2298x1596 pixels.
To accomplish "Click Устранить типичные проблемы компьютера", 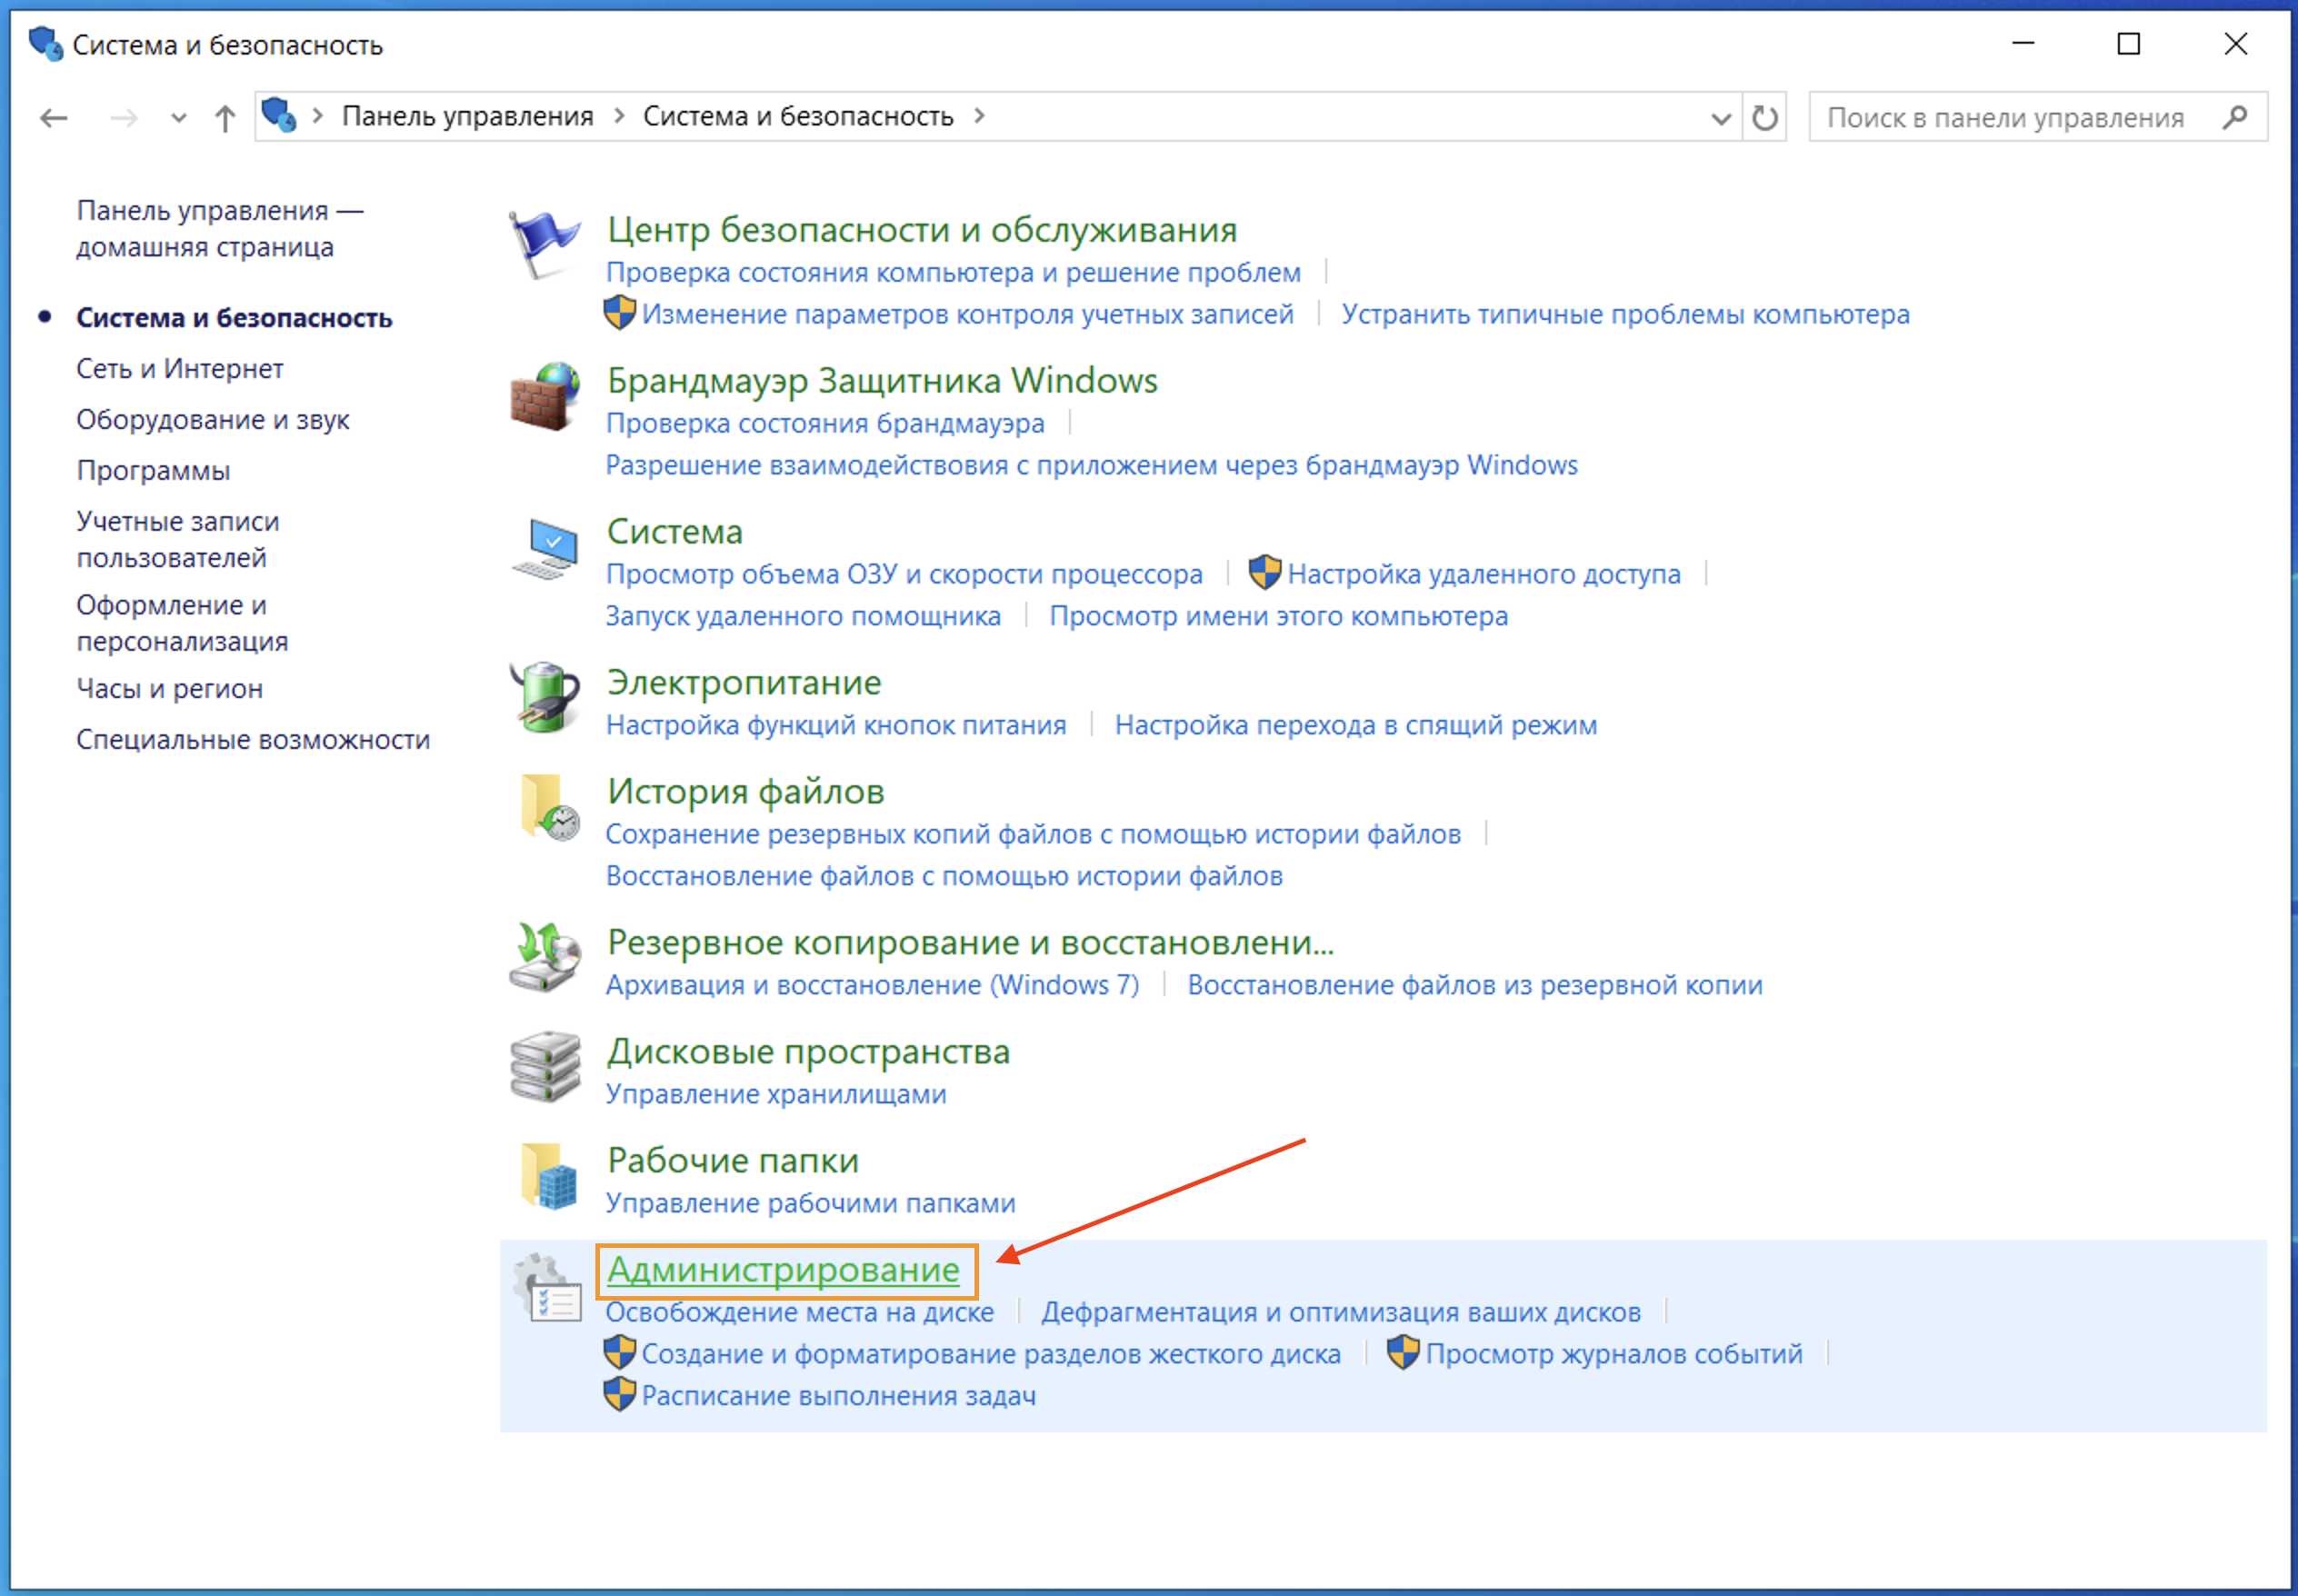I will coord(1625,314).
